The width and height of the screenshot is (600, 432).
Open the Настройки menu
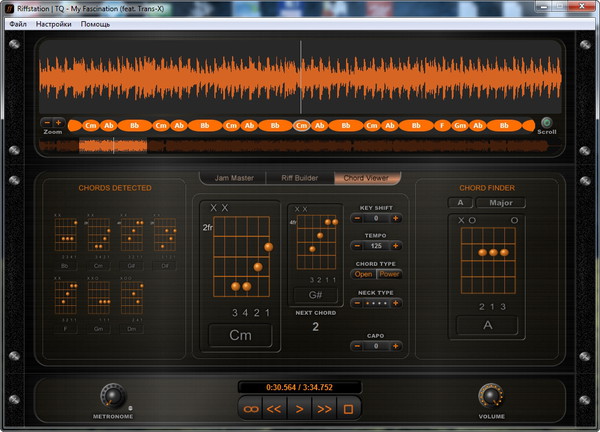[53, 23]
